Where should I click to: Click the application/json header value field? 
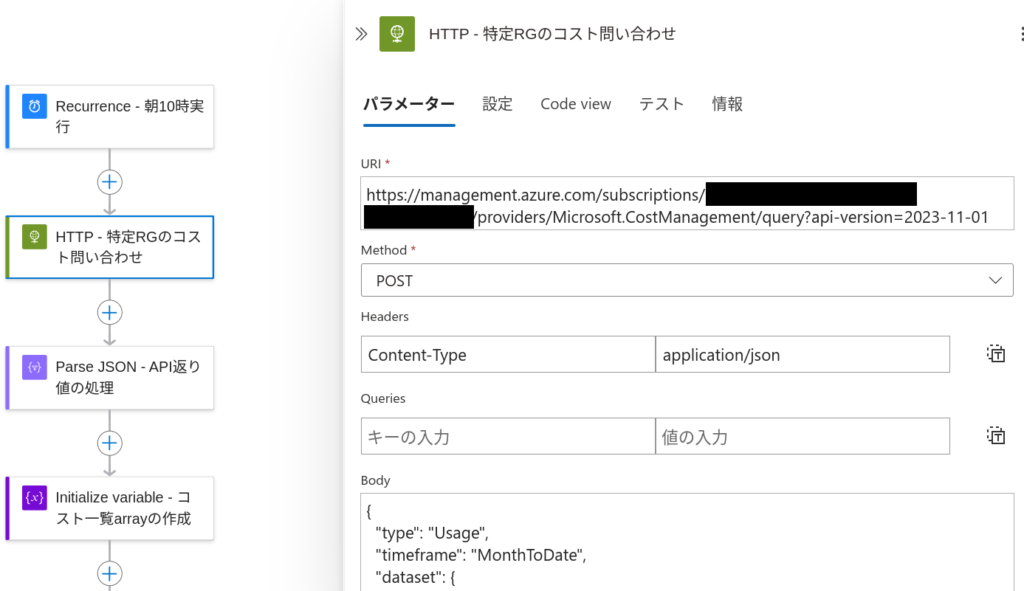tap(803, 355)
